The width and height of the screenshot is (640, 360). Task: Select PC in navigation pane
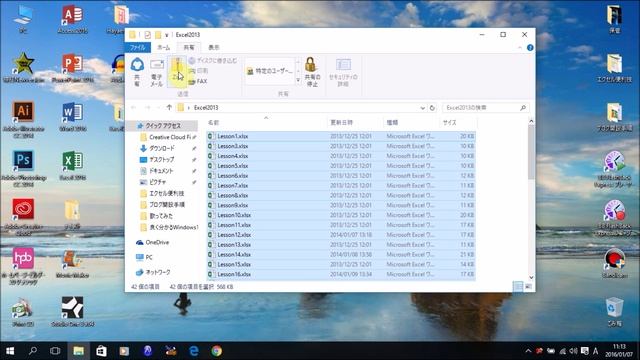point(149,257)
